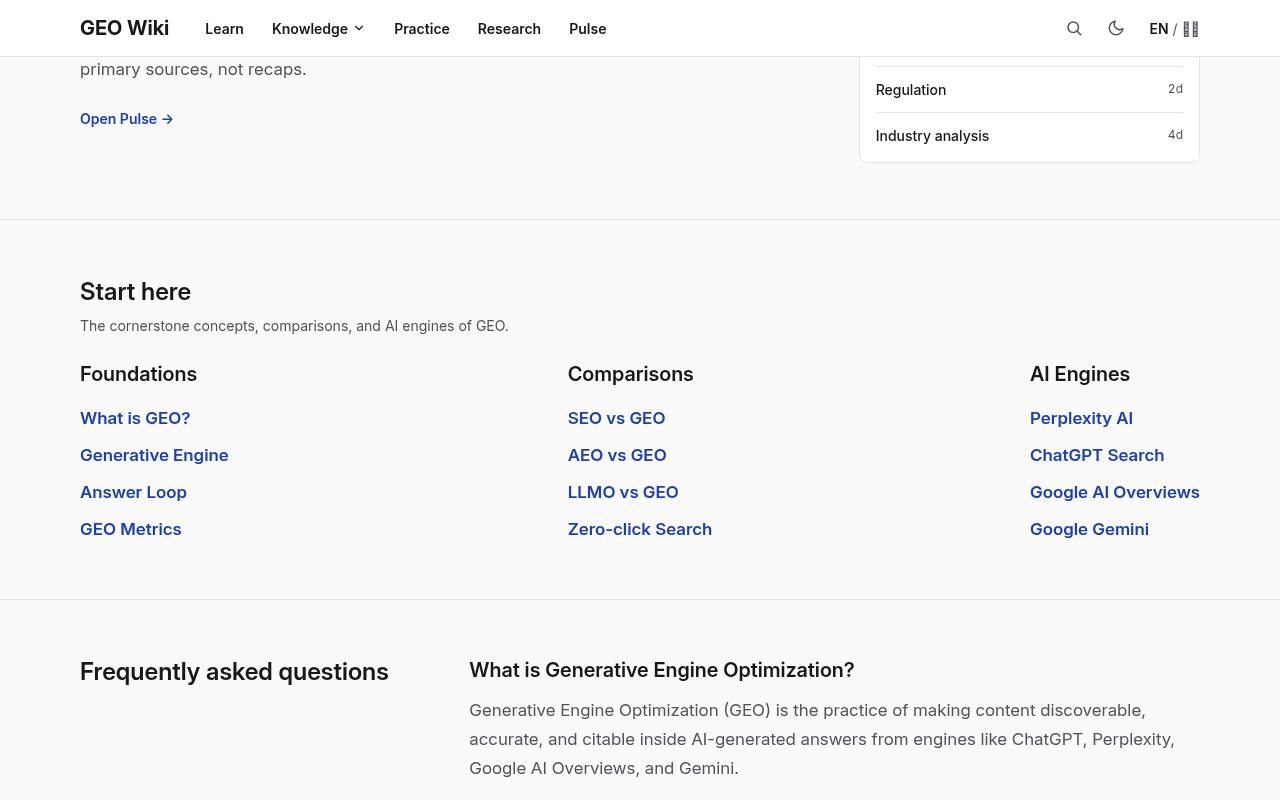Click the 4d timestamp next to Industry analysis

pos(1175,135)
